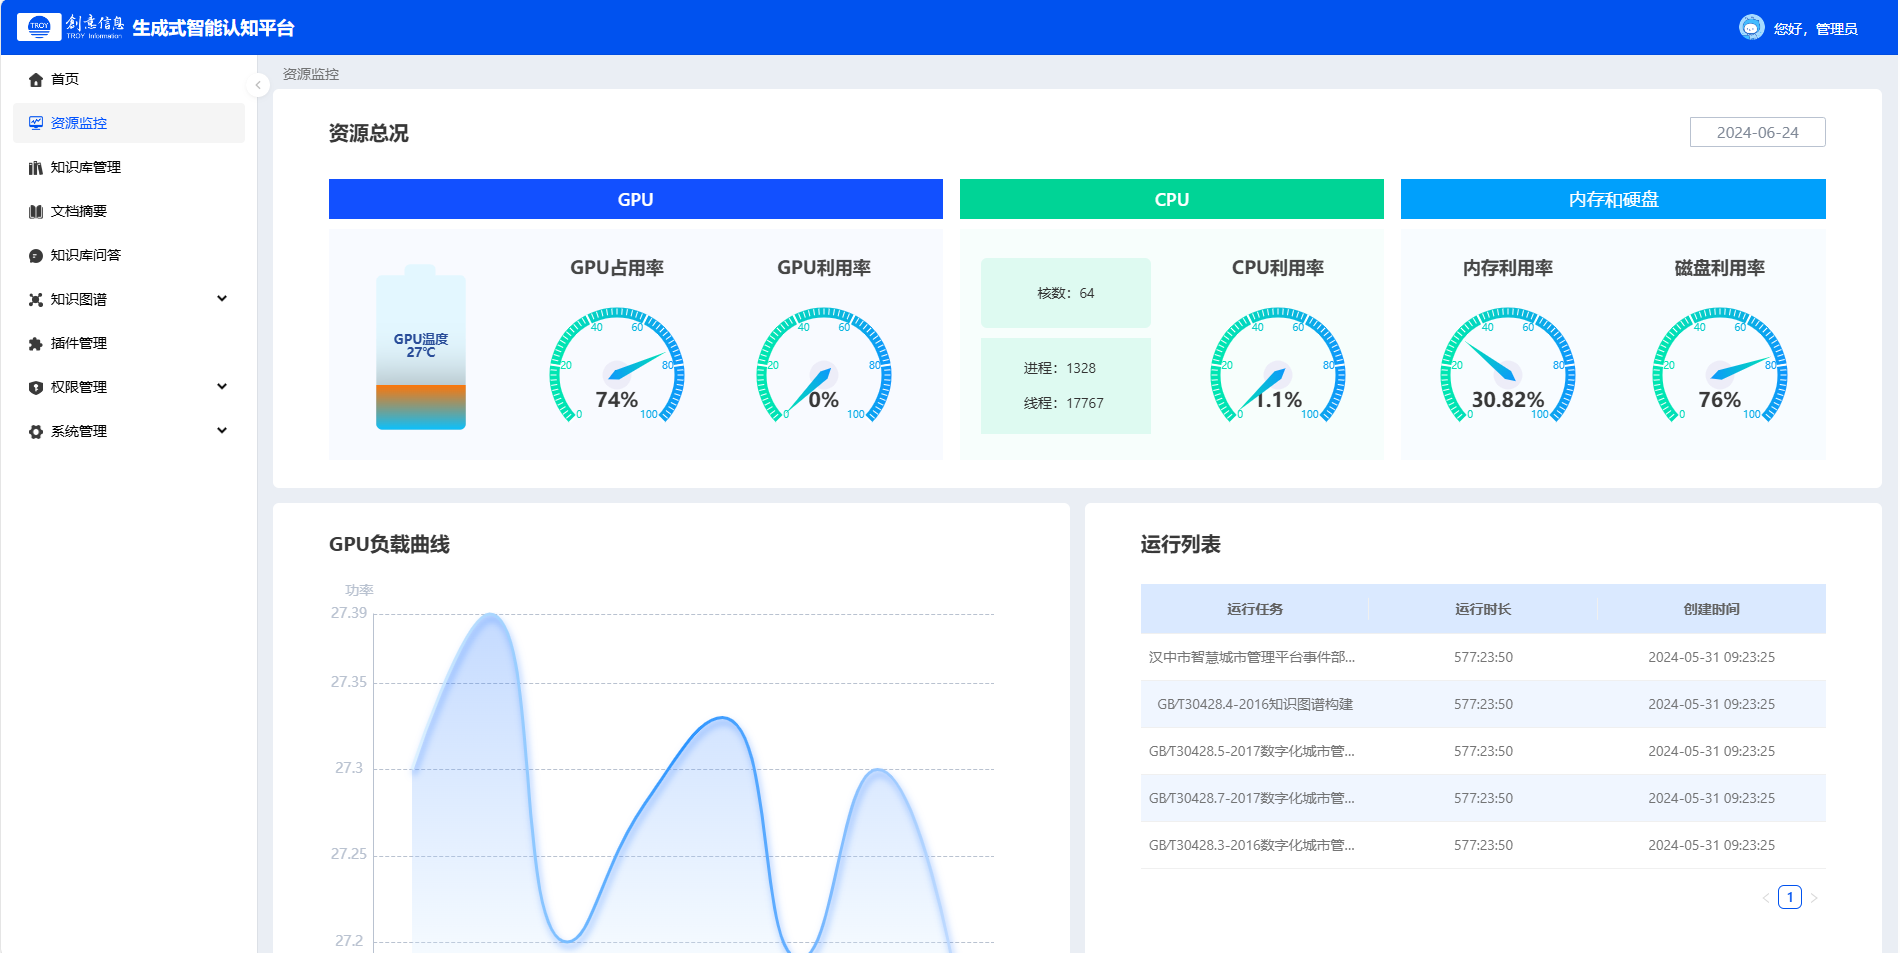Click the TROY company logo

[70, 27]
